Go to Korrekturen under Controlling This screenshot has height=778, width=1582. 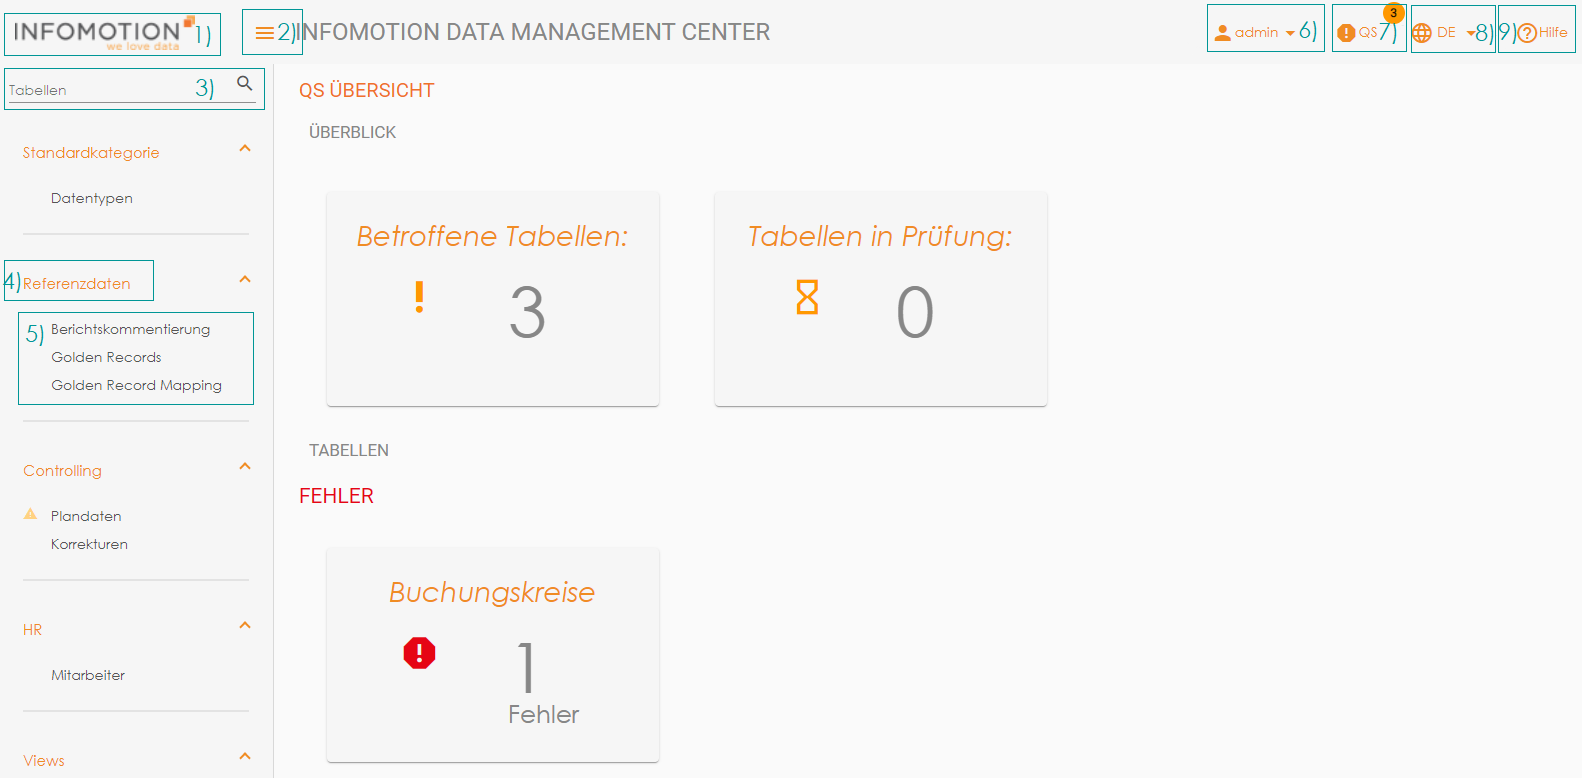click(89, 544)
